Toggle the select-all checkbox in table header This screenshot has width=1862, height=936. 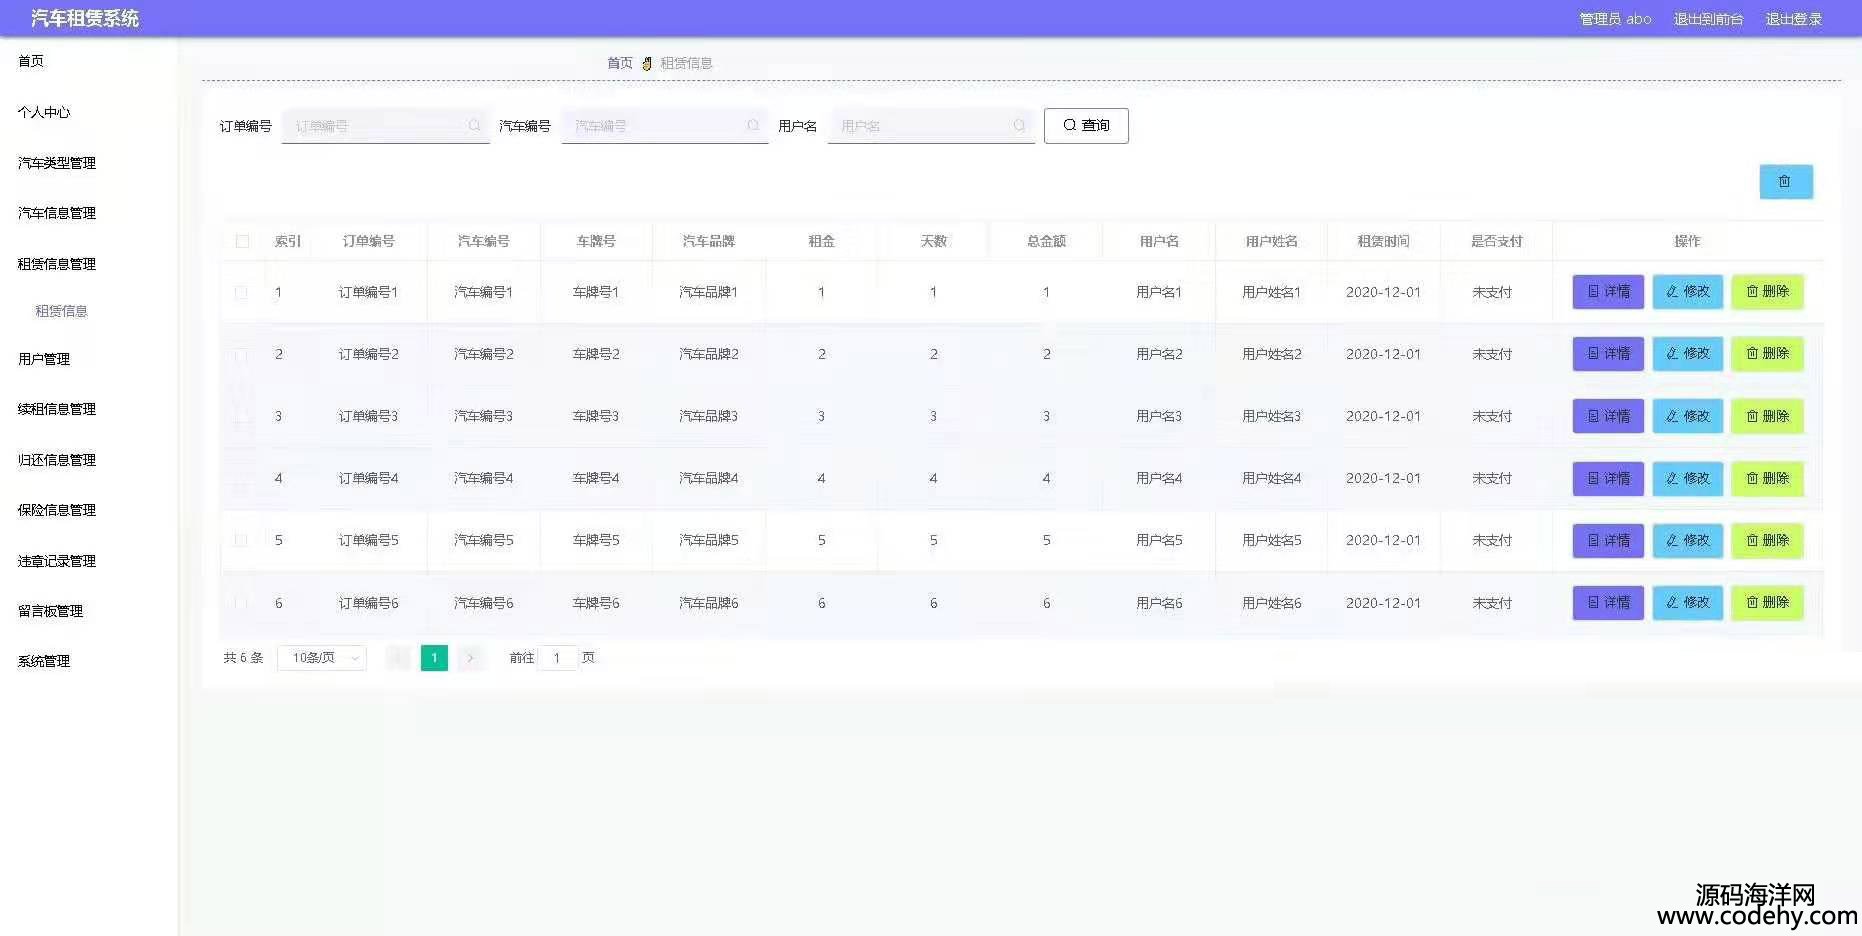242,241
